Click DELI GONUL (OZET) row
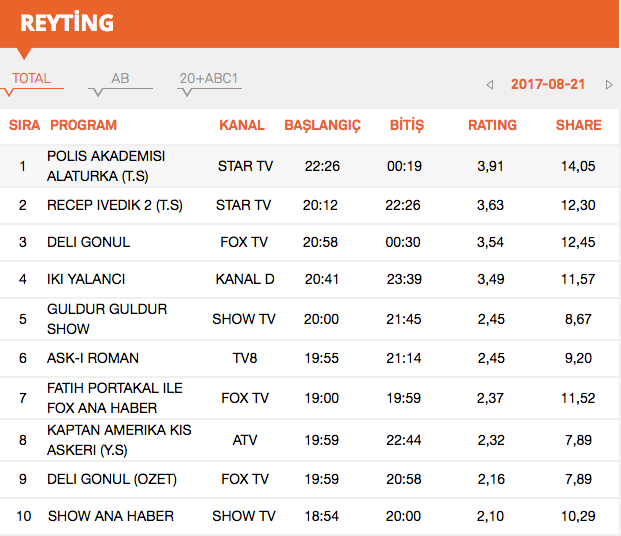Viewport: 621px width, 536px height. click(x=112, y=480)
